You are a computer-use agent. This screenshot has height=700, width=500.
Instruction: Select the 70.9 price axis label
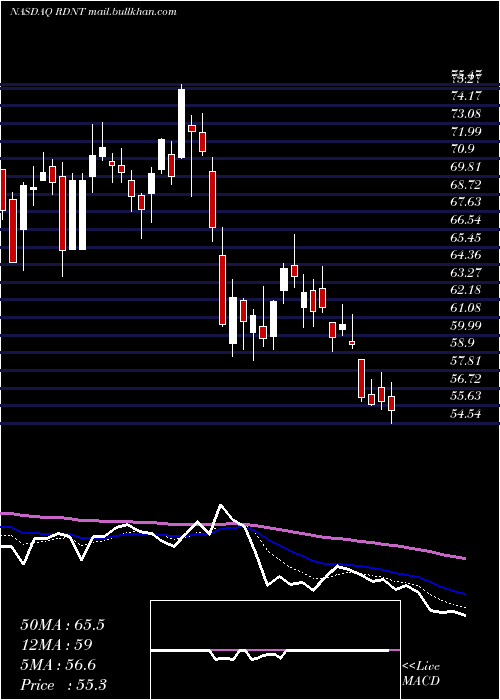(x=463, y=149)
